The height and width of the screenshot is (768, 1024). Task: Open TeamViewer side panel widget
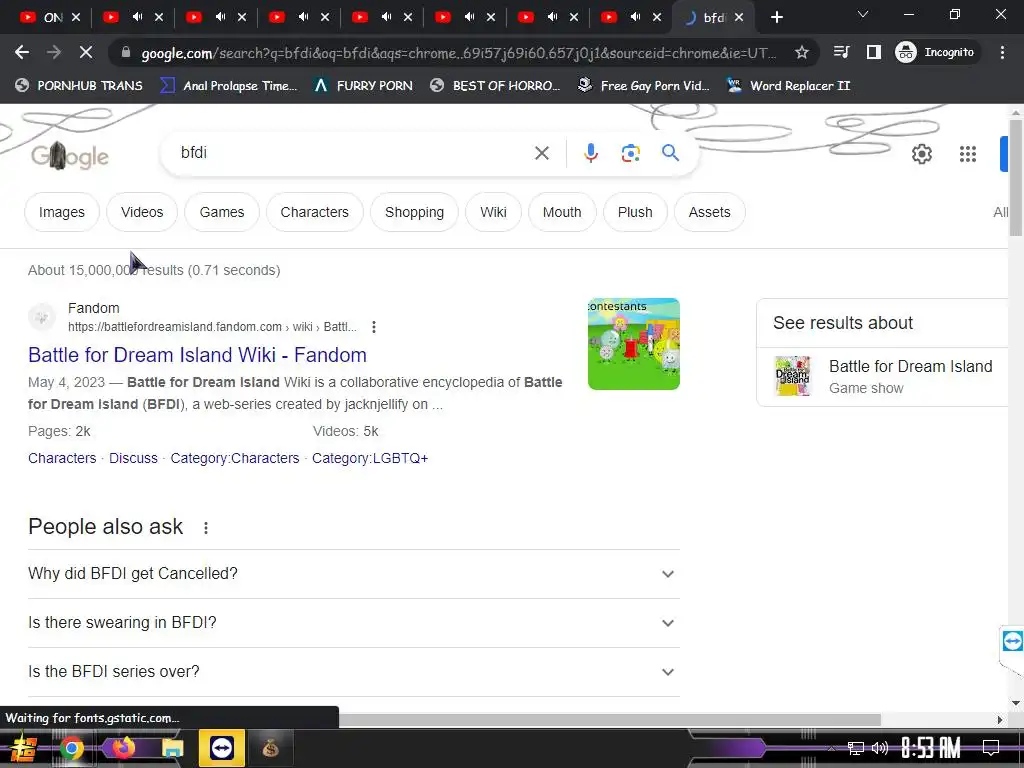click(1012, 641)
